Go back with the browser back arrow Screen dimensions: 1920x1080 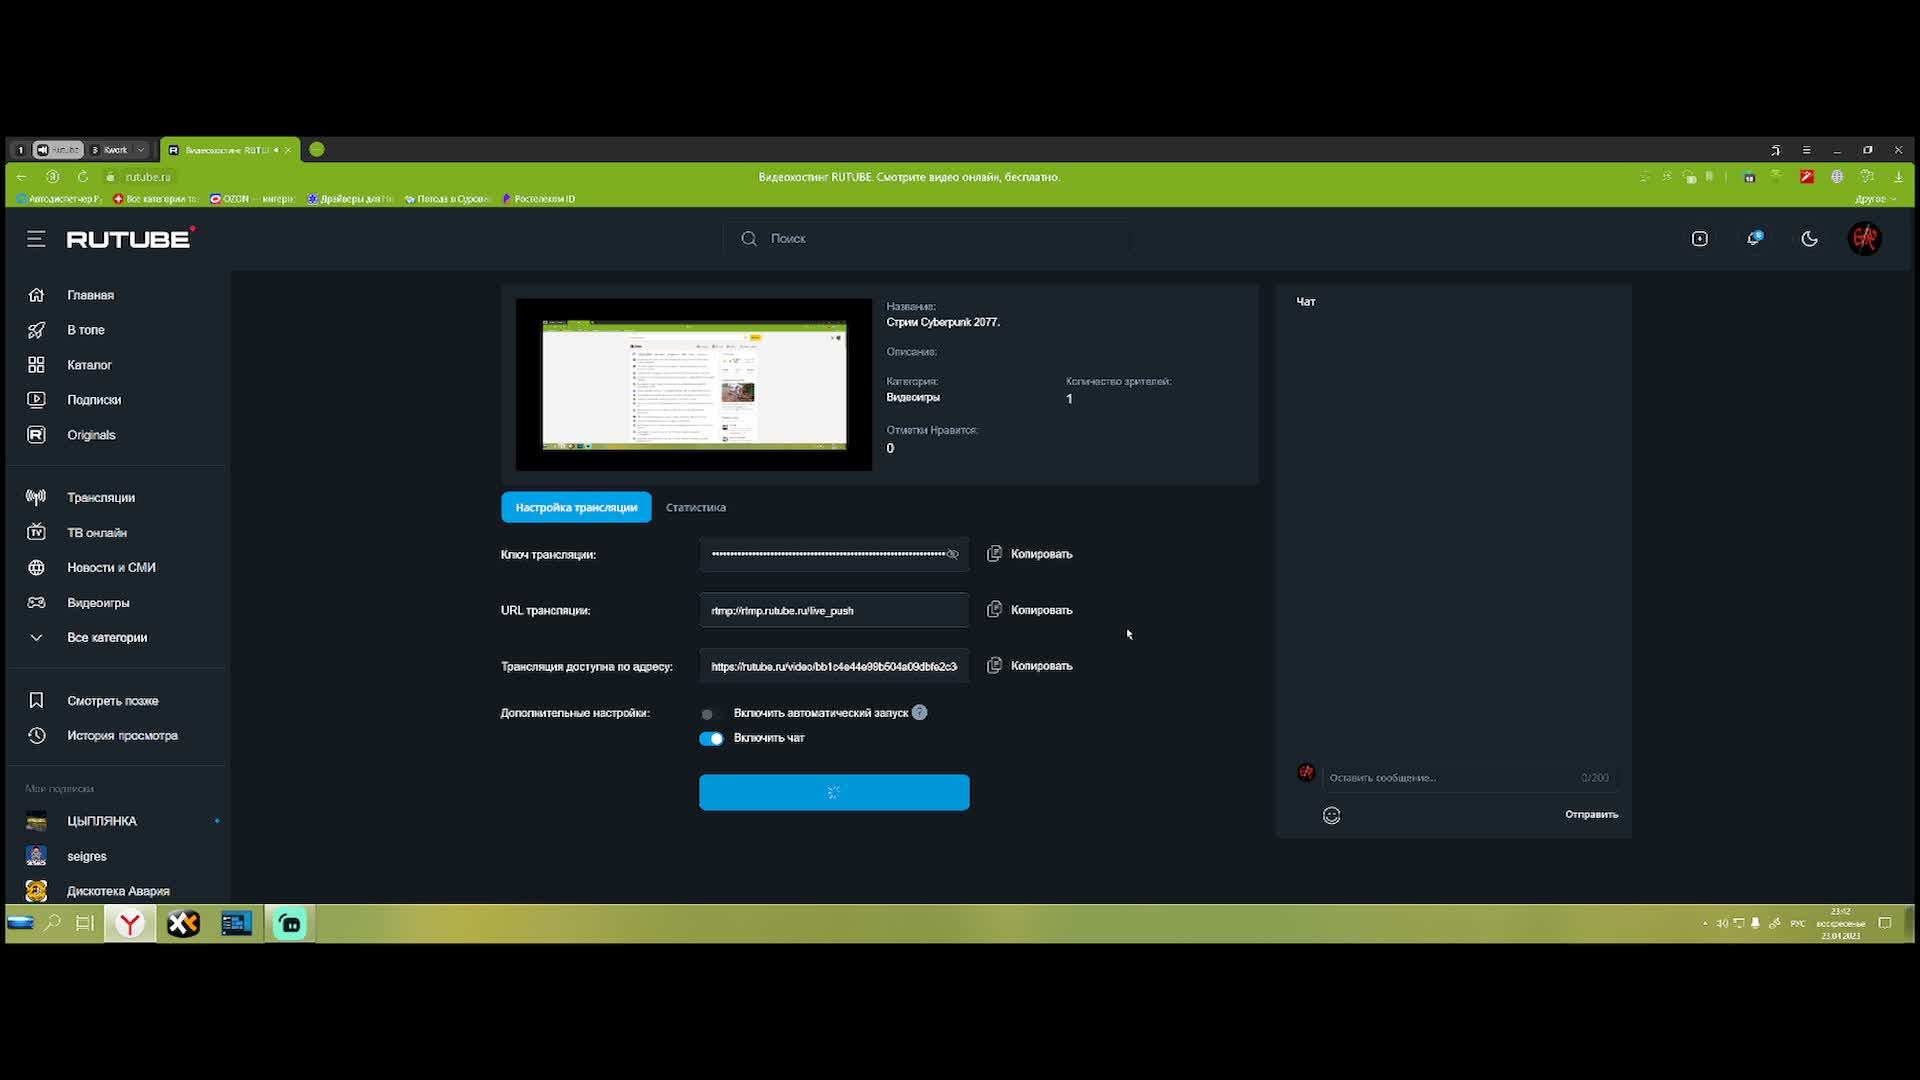[x=21, y=177]
